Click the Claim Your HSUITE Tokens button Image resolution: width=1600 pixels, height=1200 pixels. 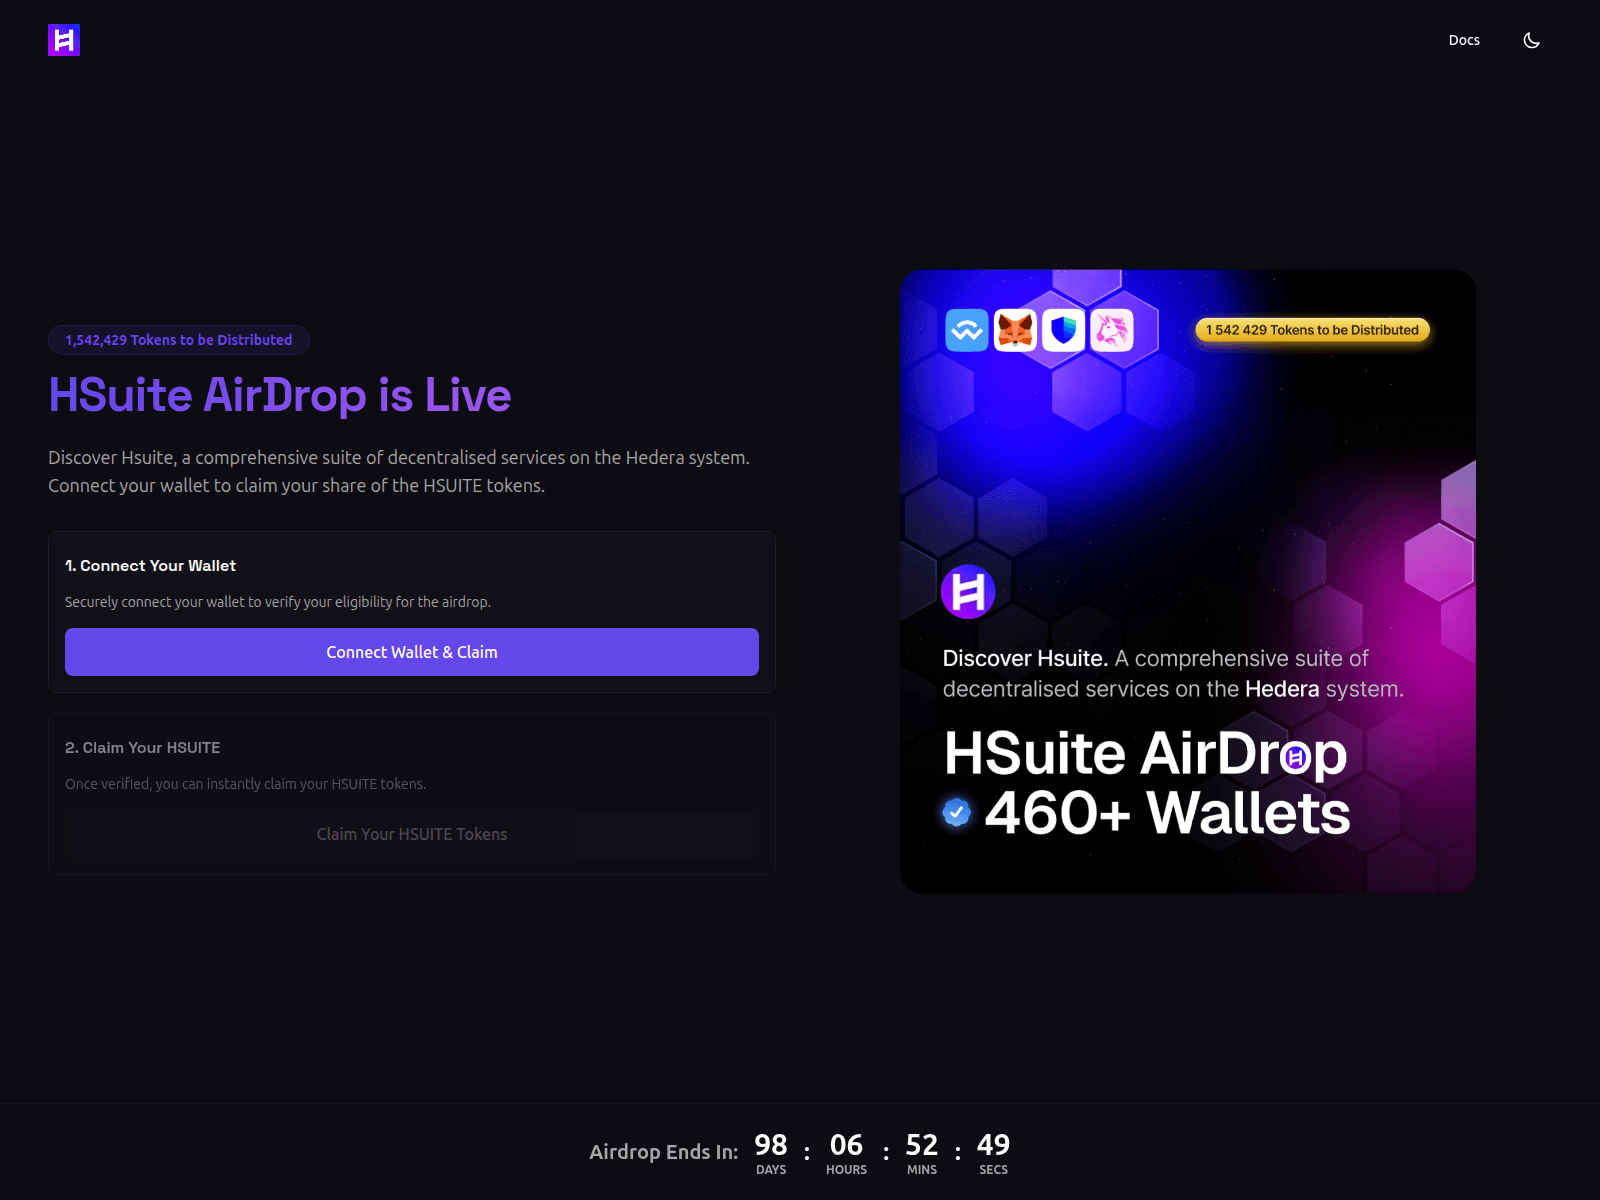pos(412,834)
